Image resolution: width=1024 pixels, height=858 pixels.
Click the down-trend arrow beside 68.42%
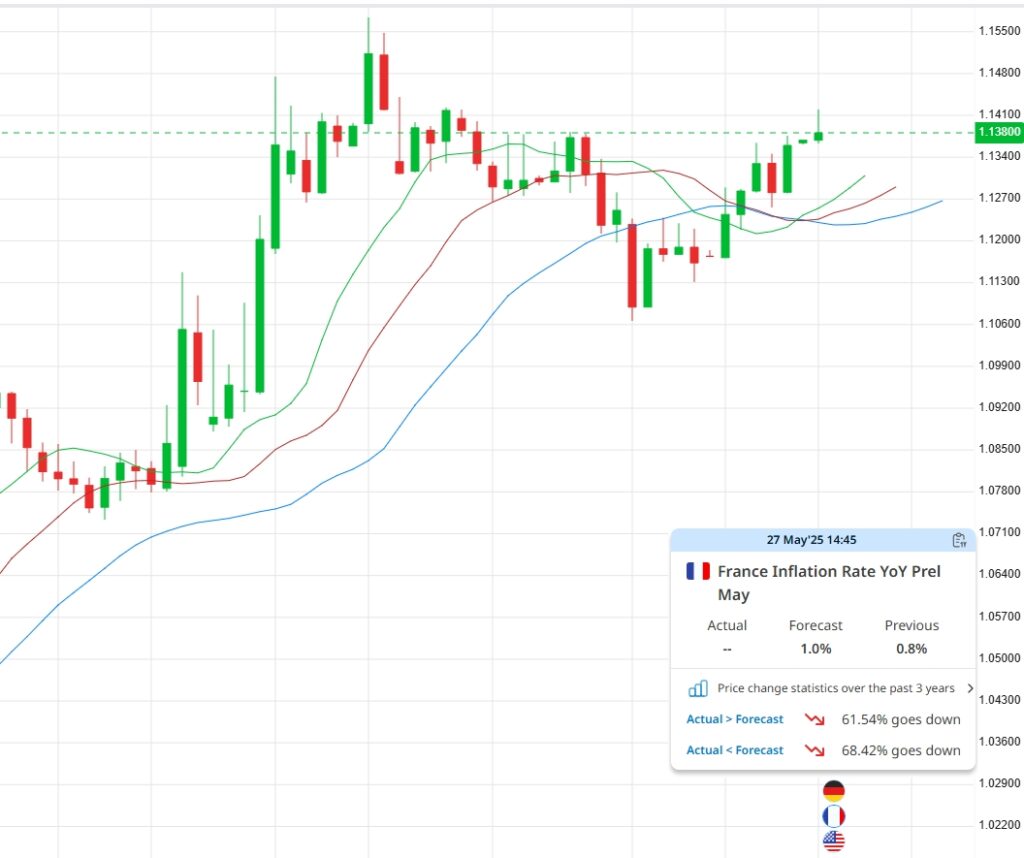[815, 750]
